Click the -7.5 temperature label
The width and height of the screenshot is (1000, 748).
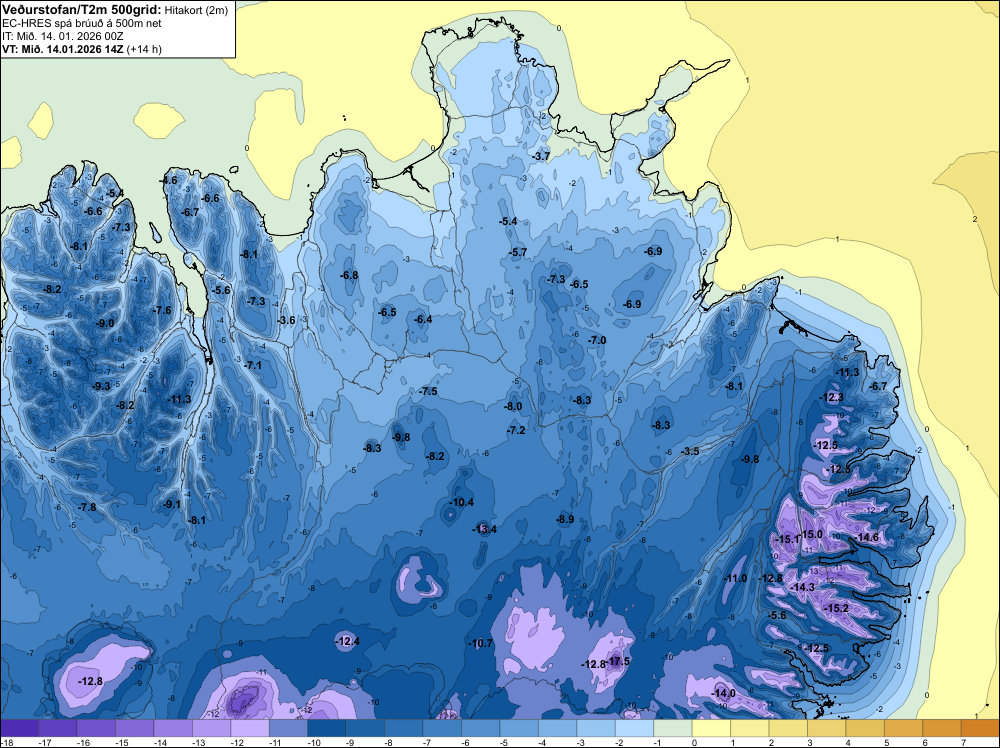[429, 392]
